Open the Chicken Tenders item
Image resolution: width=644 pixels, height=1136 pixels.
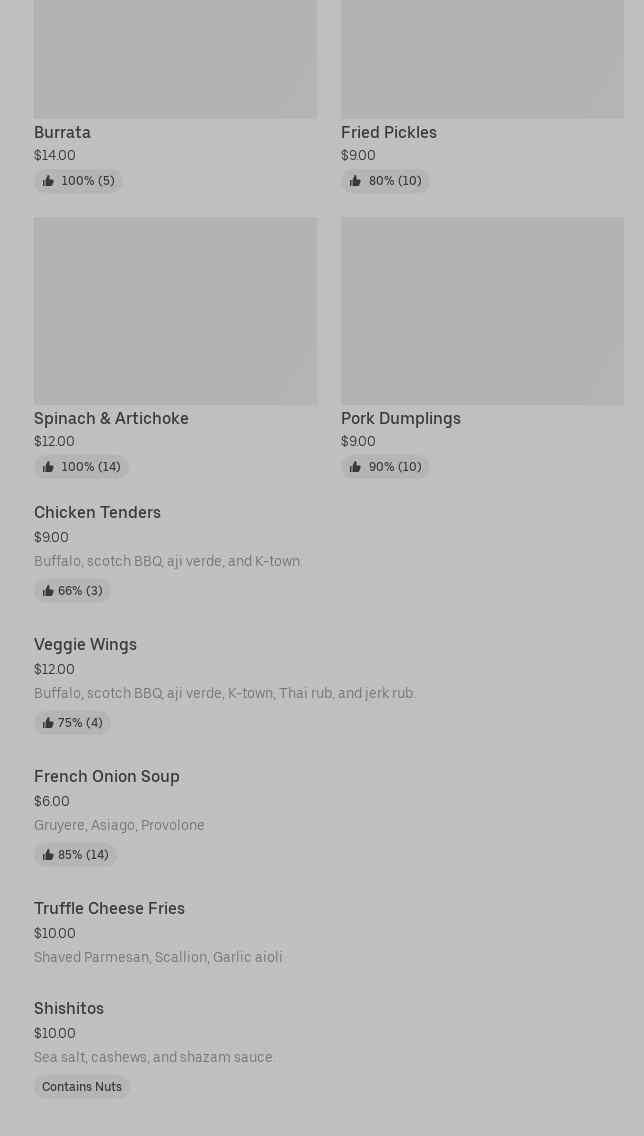(97, 512)
